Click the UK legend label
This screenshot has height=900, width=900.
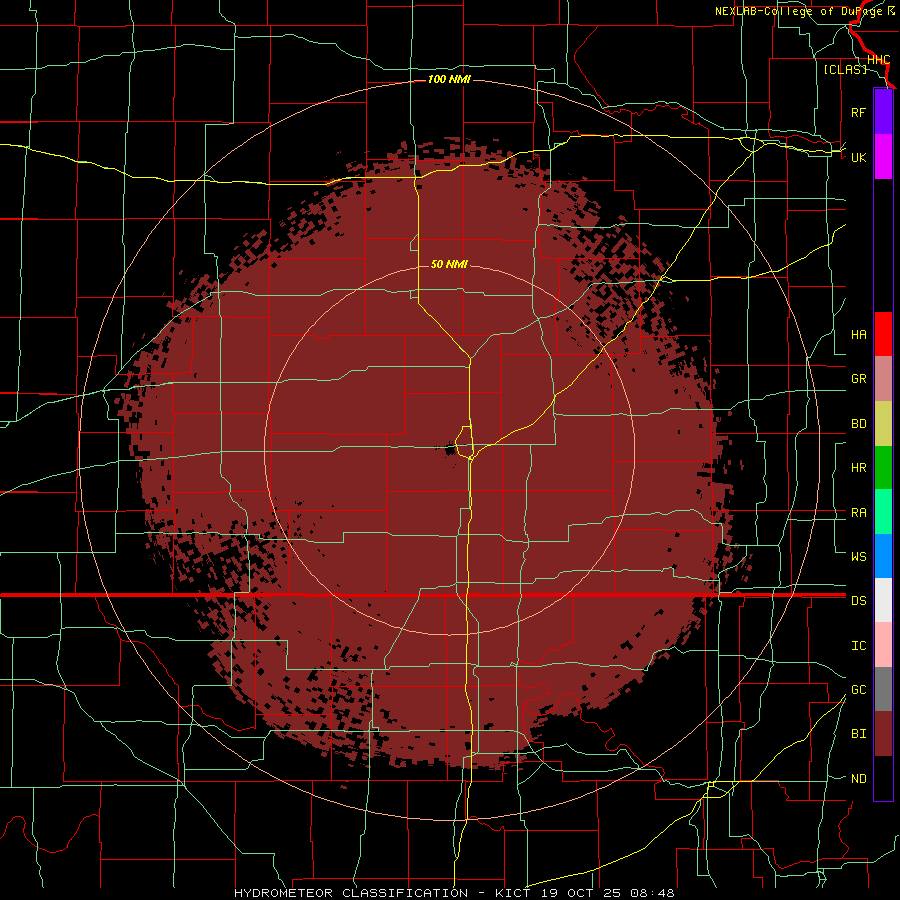click(x=858, y=157)
